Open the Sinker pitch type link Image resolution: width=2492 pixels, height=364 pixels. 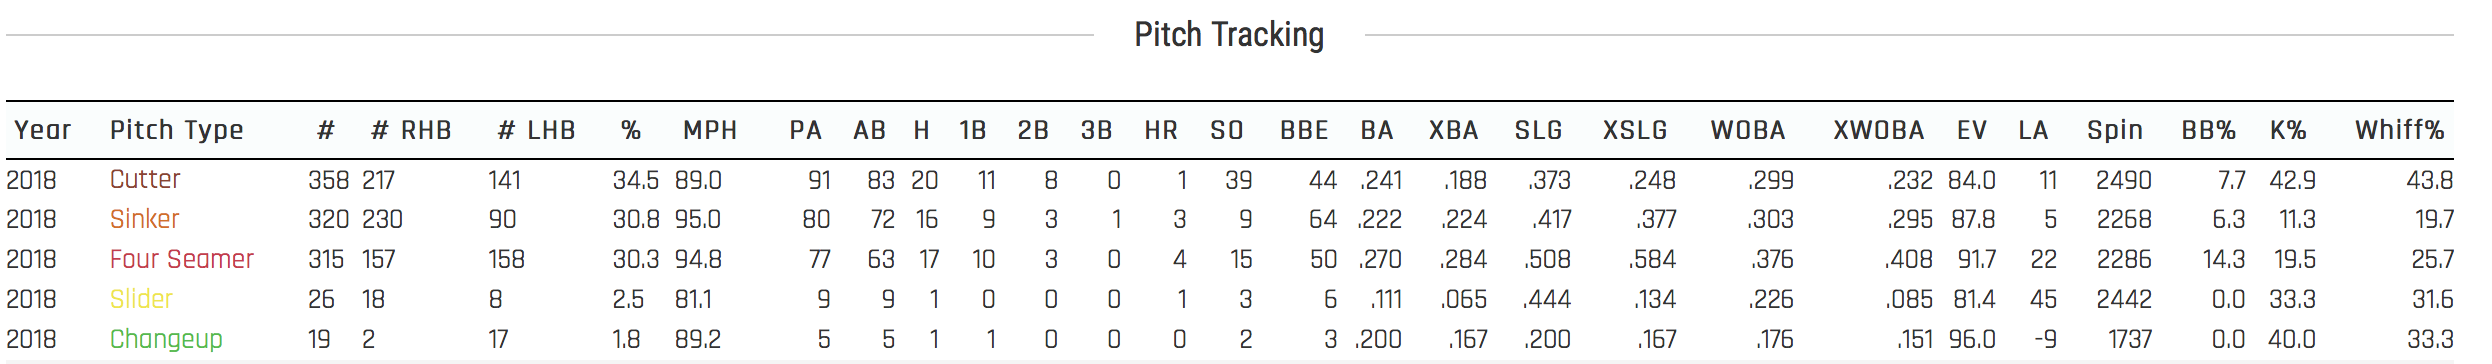(144, 220)
